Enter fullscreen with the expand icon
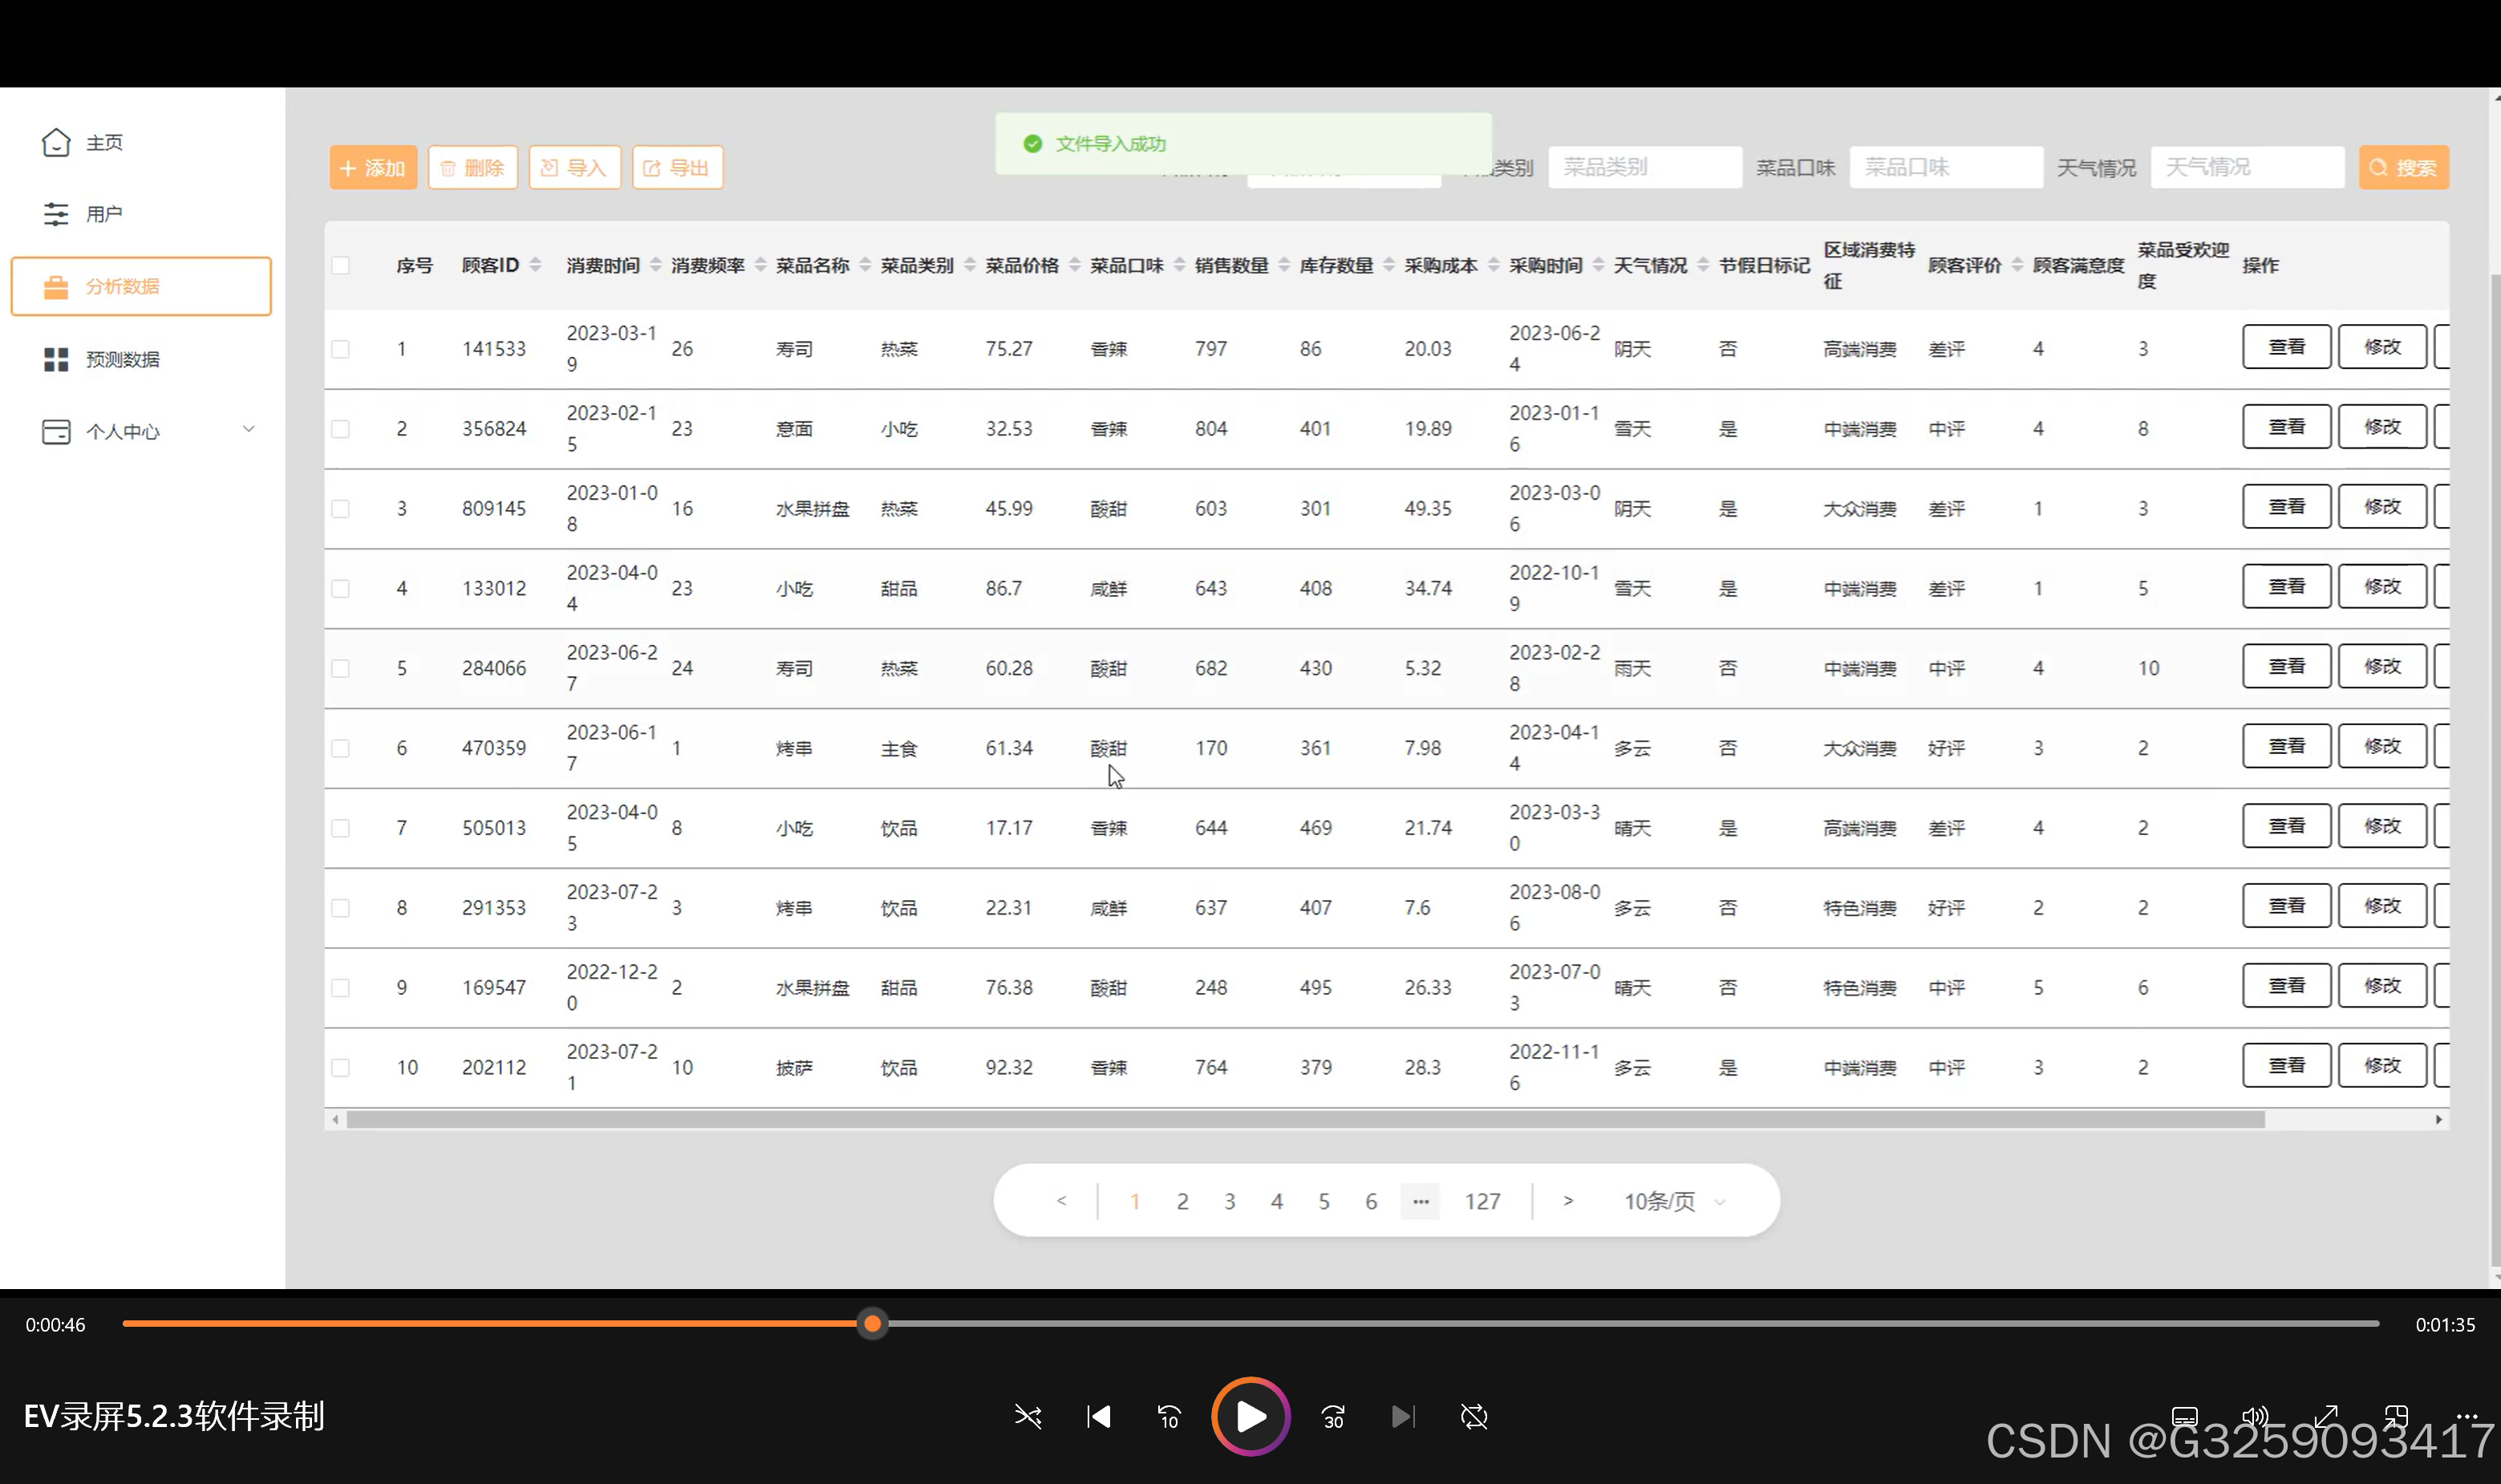Screen dimensions: 2501x1484 click(2325, 1416)
